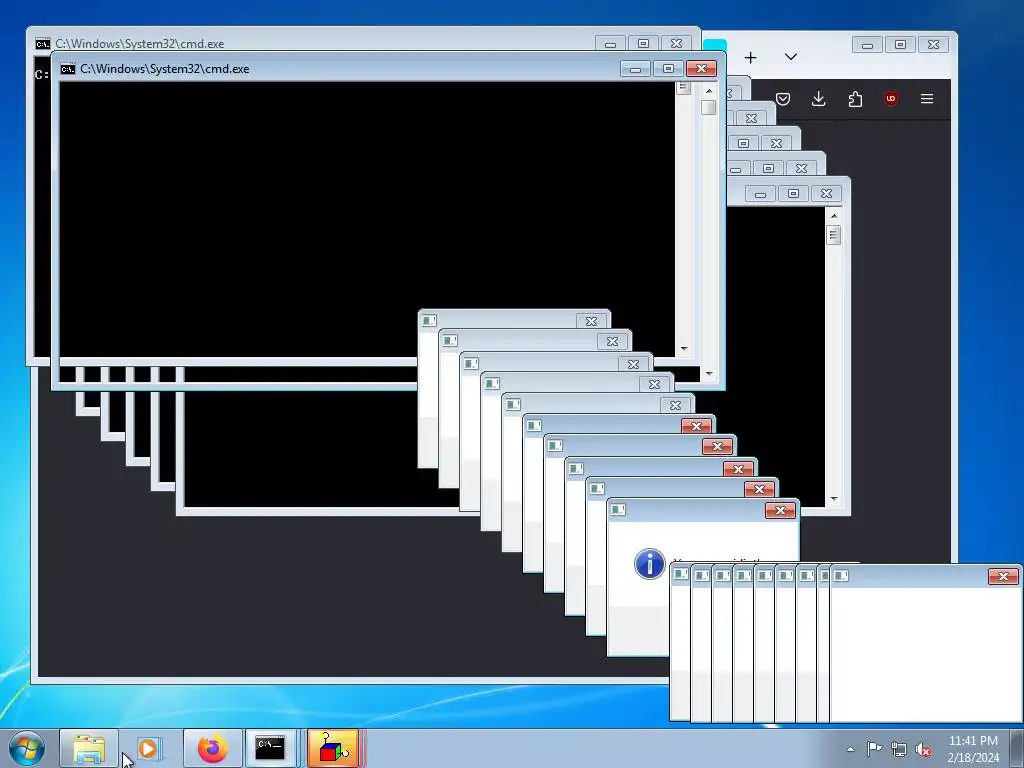Screen dimensions: 1024x768
Task: Click the network icon in system tray
Action: tap(899, 749)
